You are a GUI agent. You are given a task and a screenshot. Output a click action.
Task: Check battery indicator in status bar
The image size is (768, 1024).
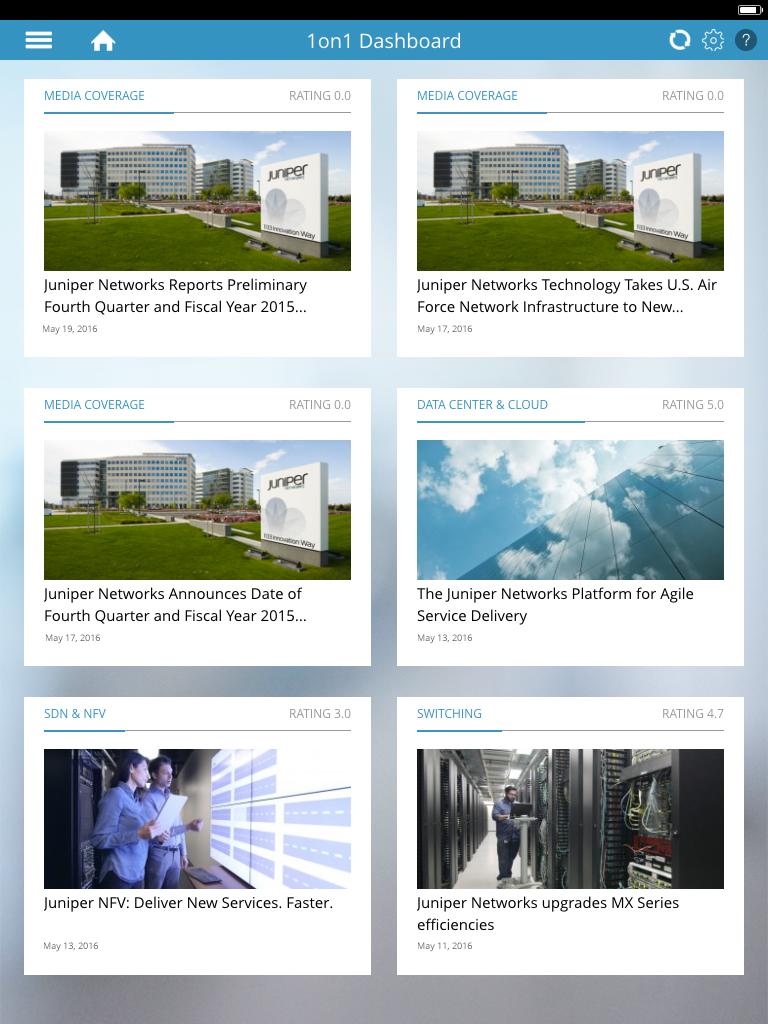(x=750, y=10)
